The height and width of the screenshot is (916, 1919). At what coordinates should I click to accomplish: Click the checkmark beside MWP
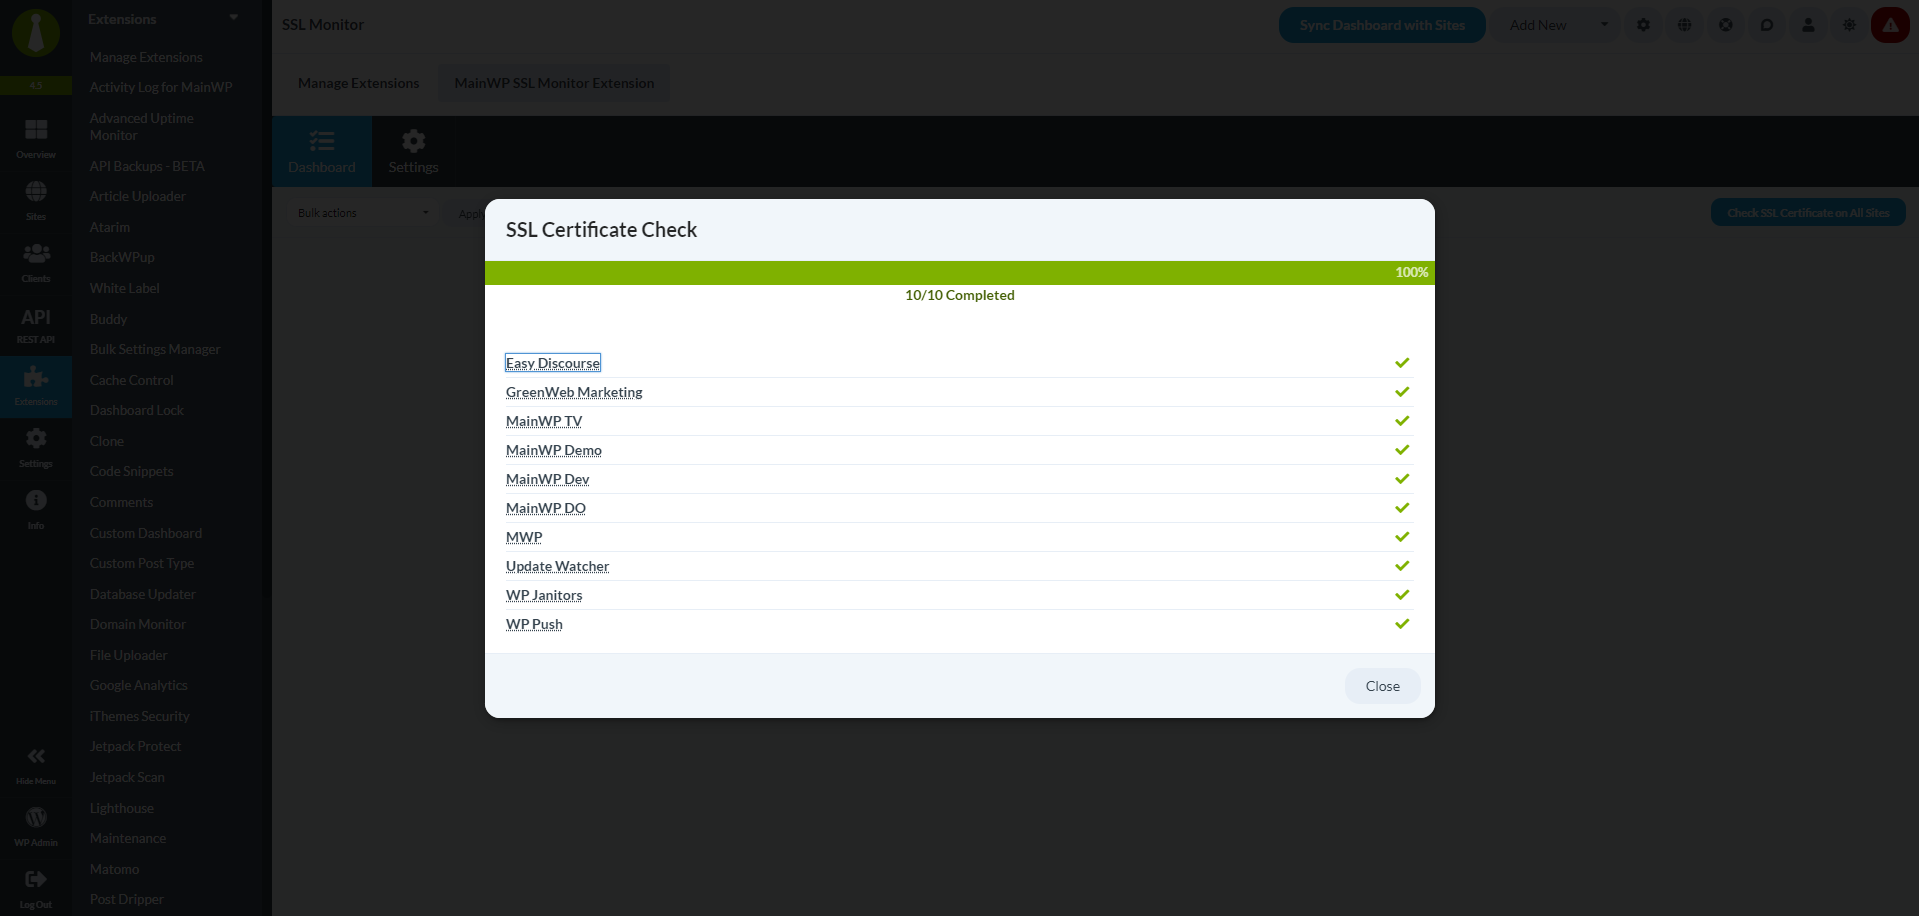pos(1402,537)
